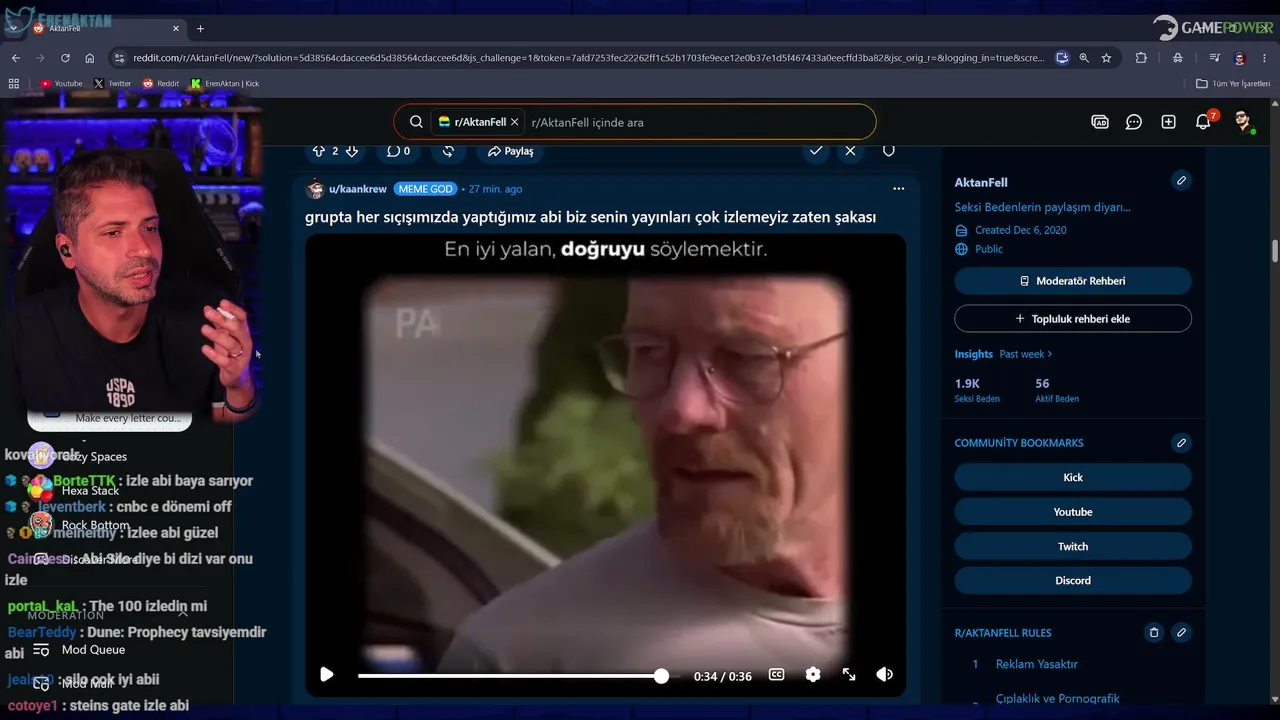Viewport: 1280px width, 720px height.
Task: Play the Breaking Bad meme video
Action: (326, 675)
